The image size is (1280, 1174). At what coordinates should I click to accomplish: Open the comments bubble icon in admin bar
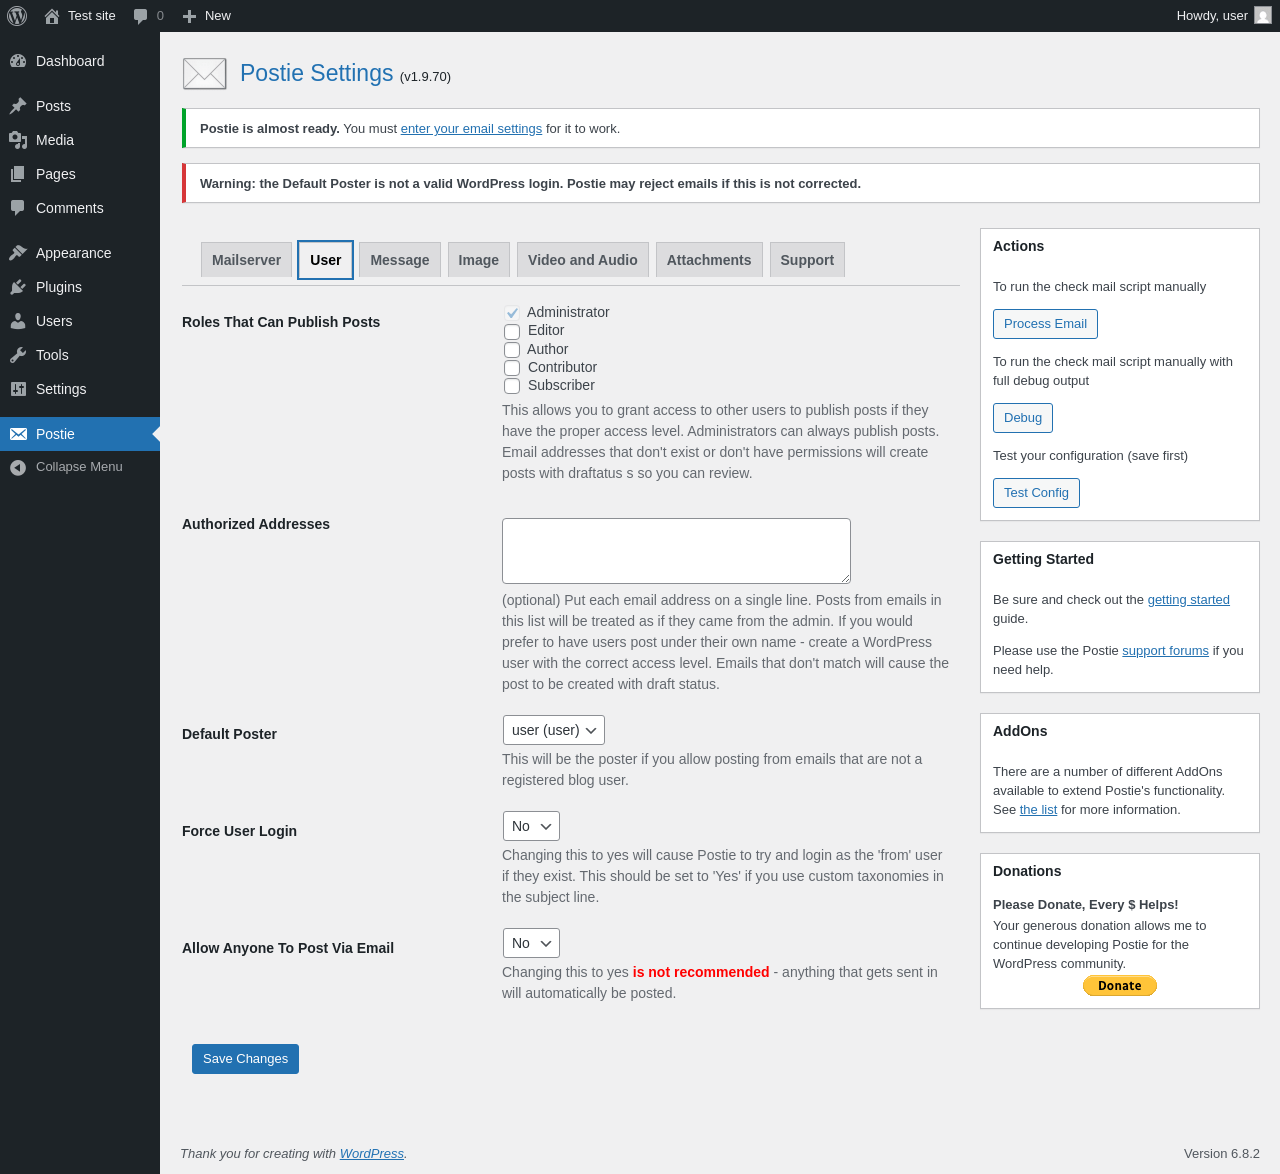tap(141, 16)
